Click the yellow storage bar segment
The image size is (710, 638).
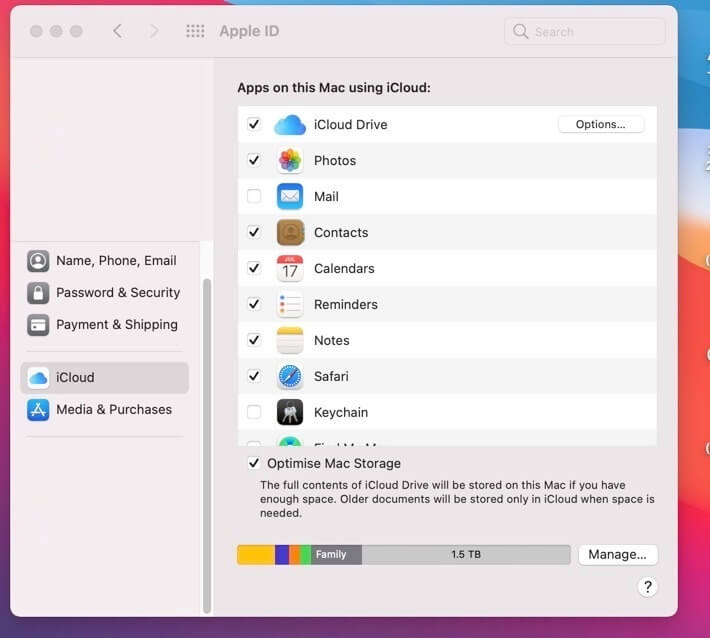point(256,555)
